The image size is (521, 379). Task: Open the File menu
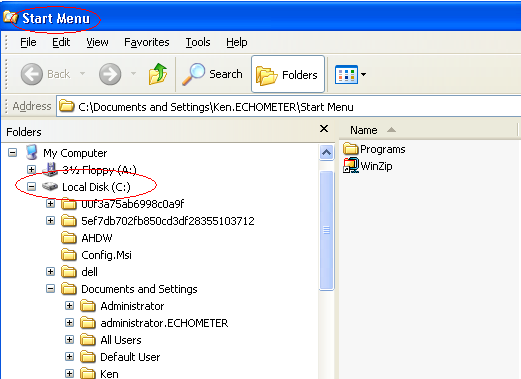pyautogui.click(x=28, y=42)
